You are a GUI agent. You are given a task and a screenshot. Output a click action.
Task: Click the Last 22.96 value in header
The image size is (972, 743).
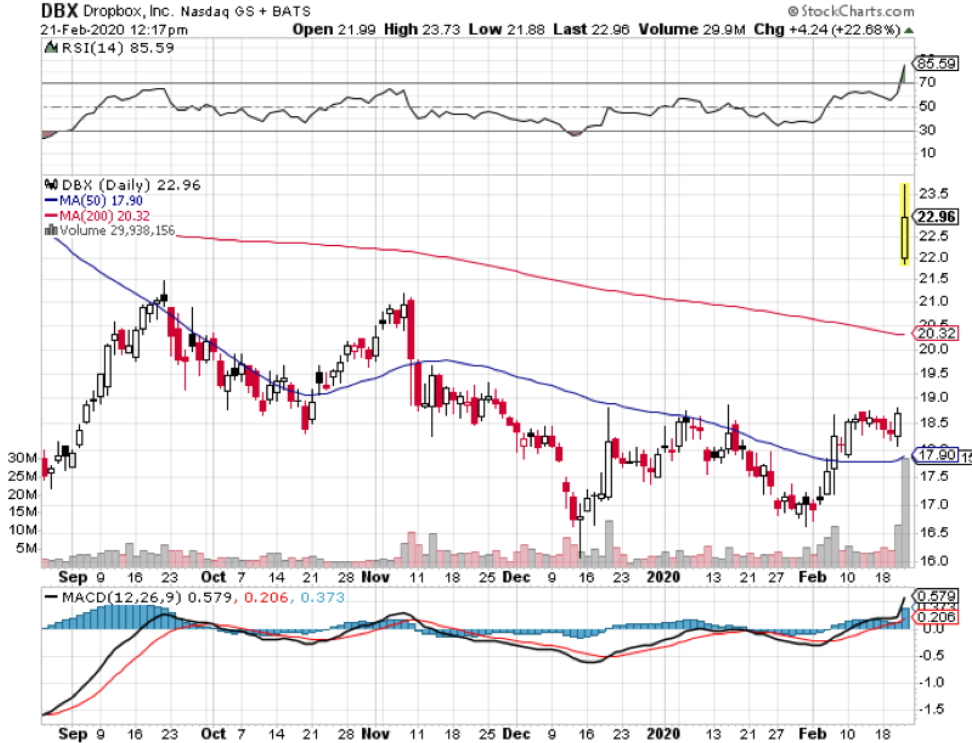pyautogui.click(x=591, y=30)
